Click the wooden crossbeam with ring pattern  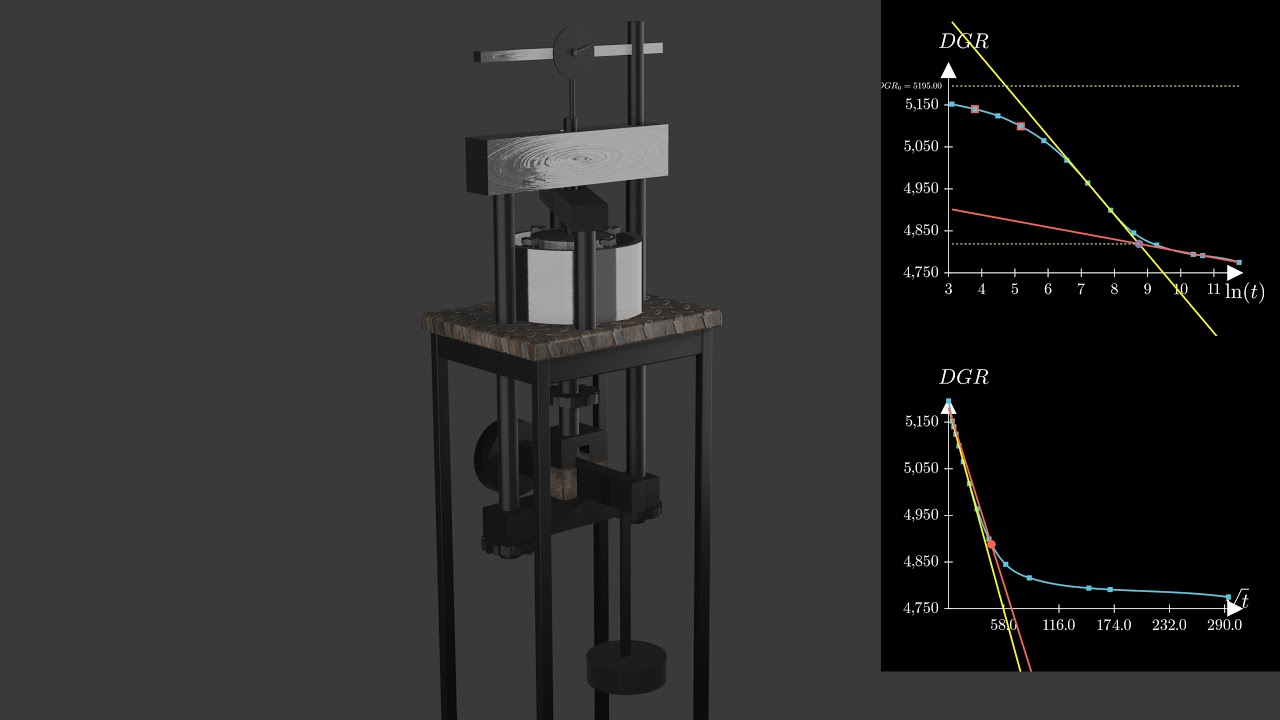(x=567, y=160)
